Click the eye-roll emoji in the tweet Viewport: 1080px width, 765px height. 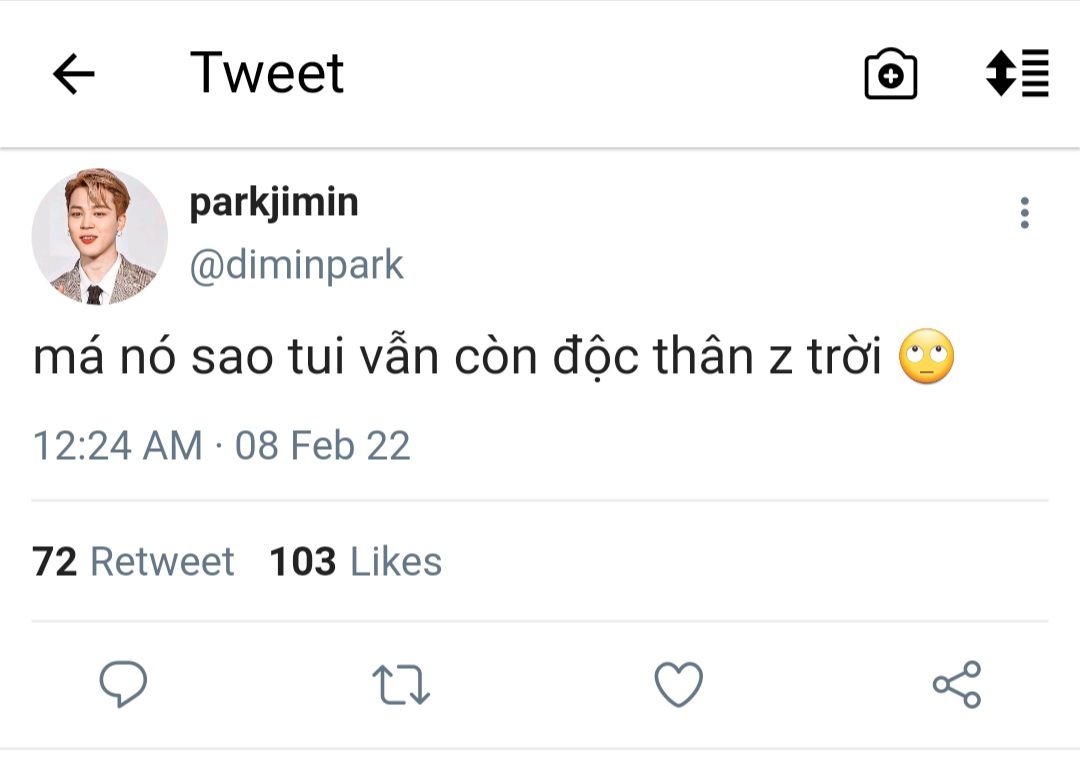[927, 359]
